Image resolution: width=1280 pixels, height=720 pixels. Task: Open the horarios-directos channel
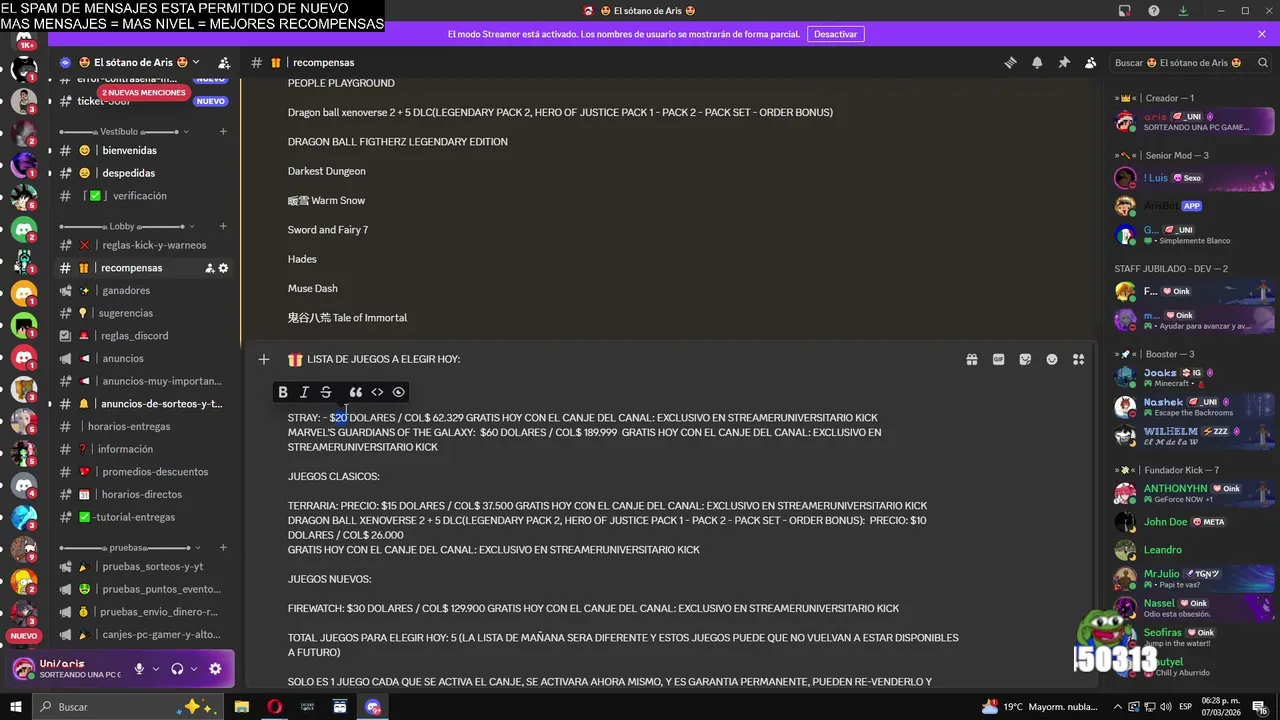(143, 494)
